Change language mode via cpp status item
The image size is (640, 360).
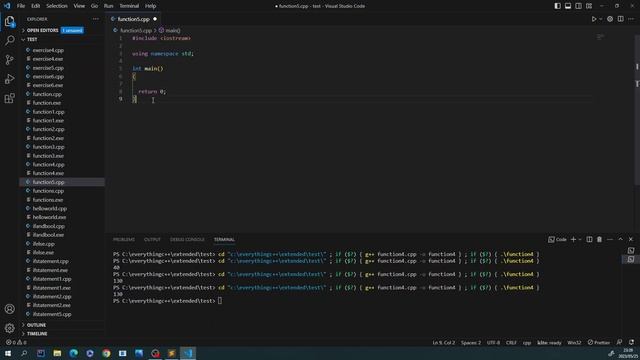coord(527,342)
